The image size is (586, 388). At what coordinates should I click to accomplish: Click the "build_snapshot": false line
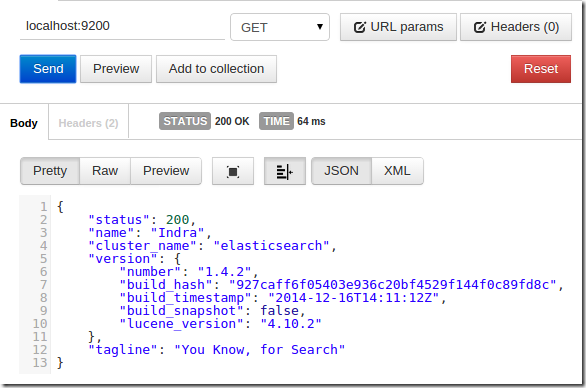coord(212,311)
